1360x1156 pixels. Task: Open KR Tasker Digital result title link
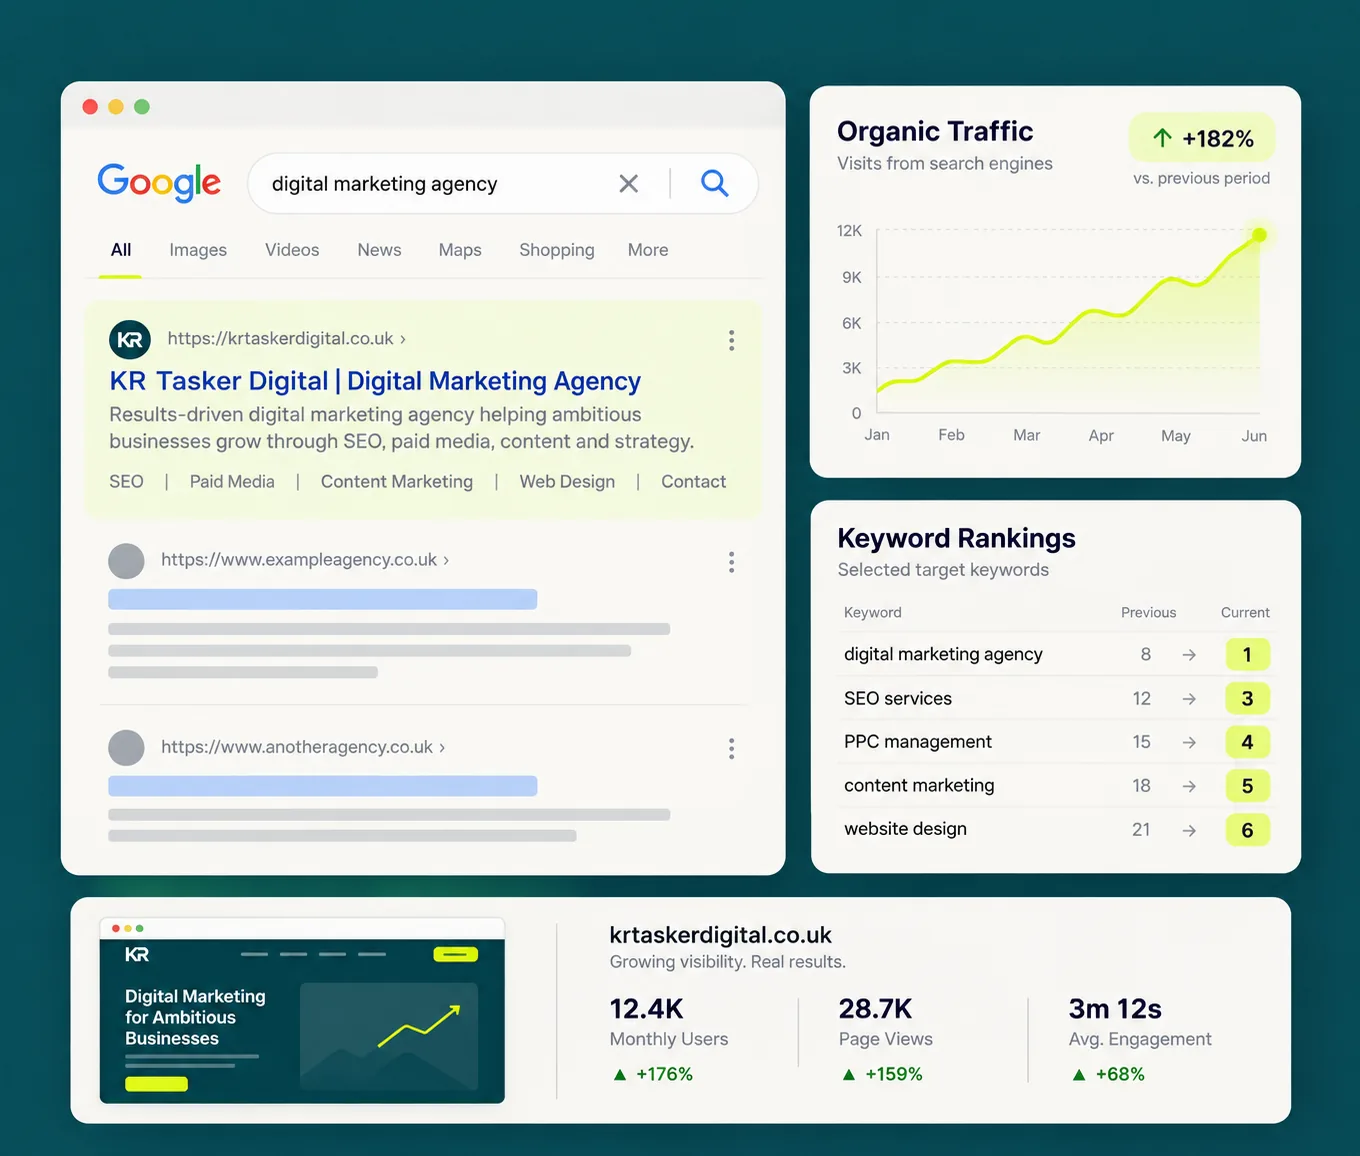click(375, 381)
